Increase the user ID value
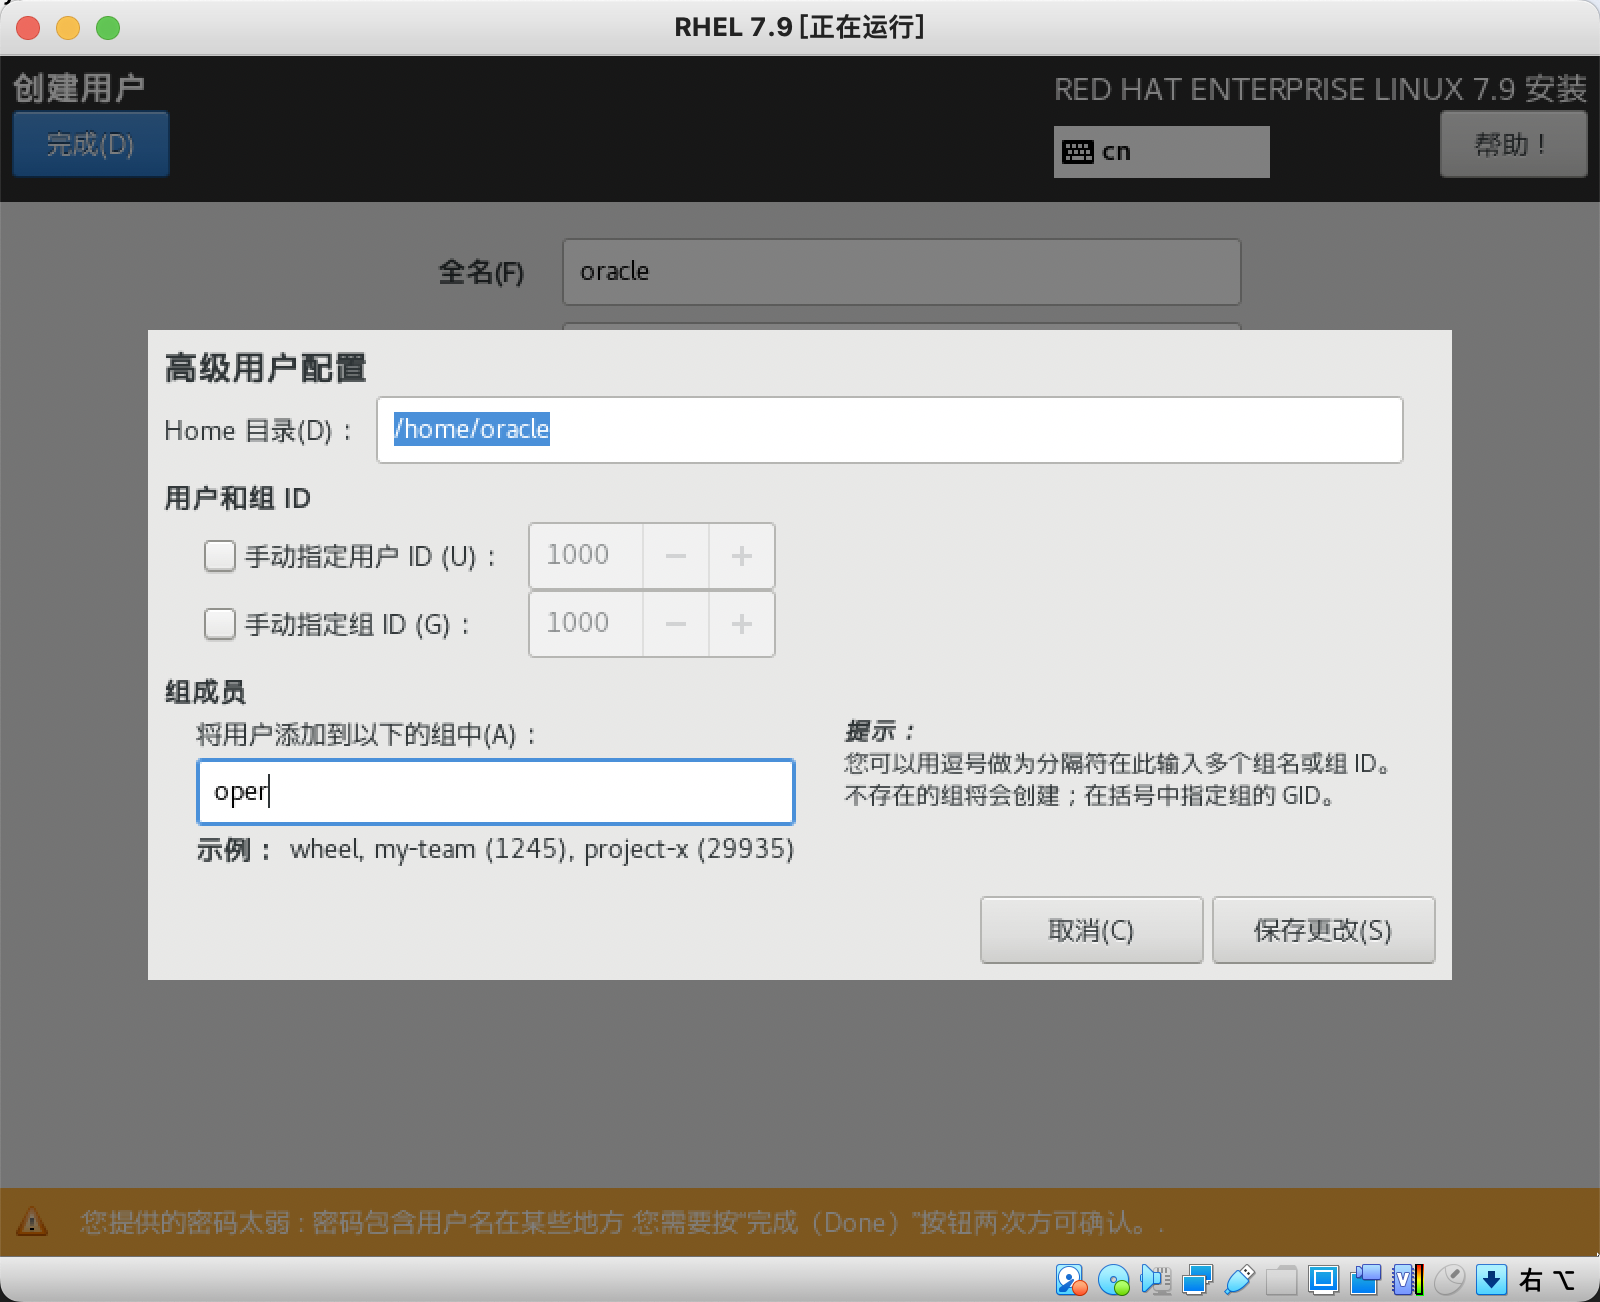The width and height of the screenshot is (1600, 1302). click(742, 556)
